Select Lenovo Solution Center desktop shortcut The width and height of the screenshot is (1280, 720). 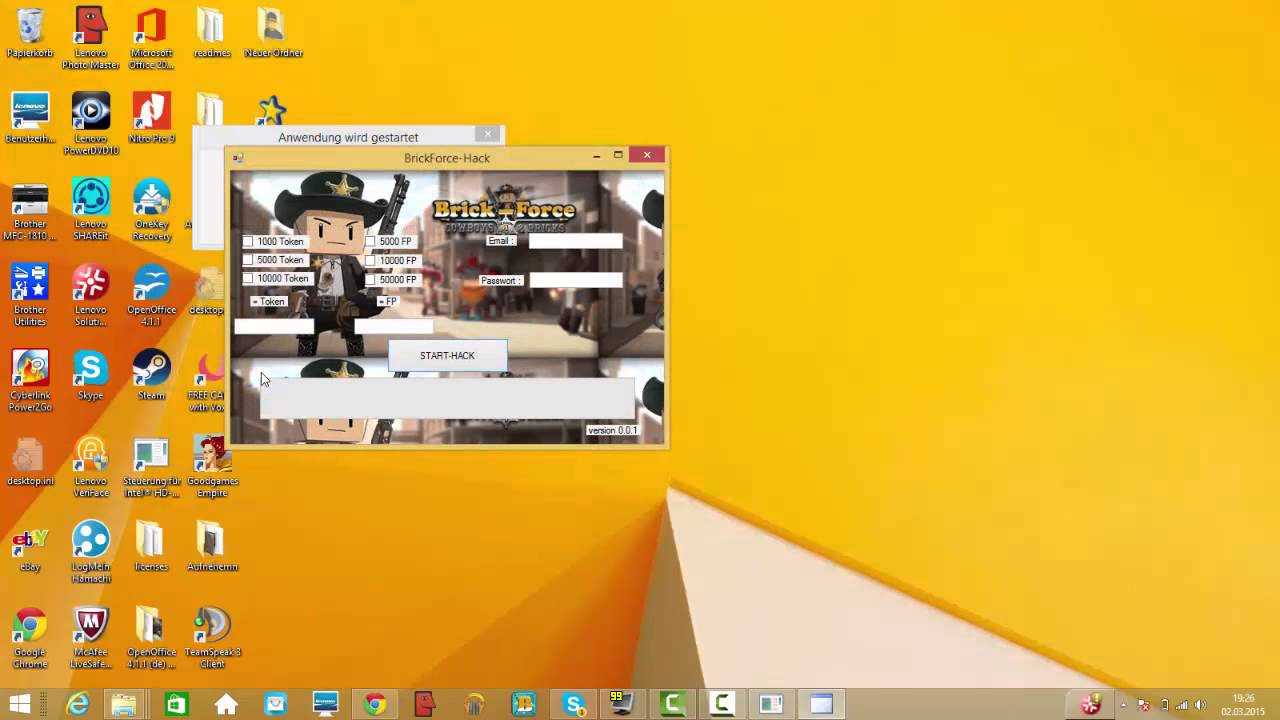[x=91, y=295]
